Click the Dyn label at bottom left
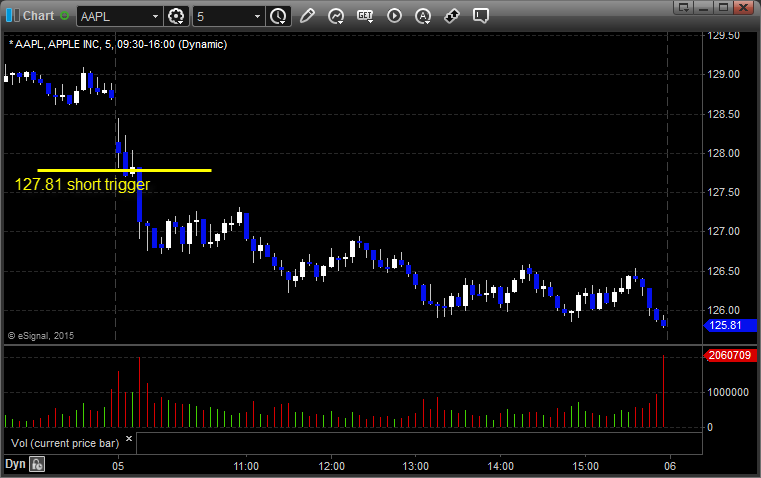Viewport: 761px width, 478px height. coord(15,464)
